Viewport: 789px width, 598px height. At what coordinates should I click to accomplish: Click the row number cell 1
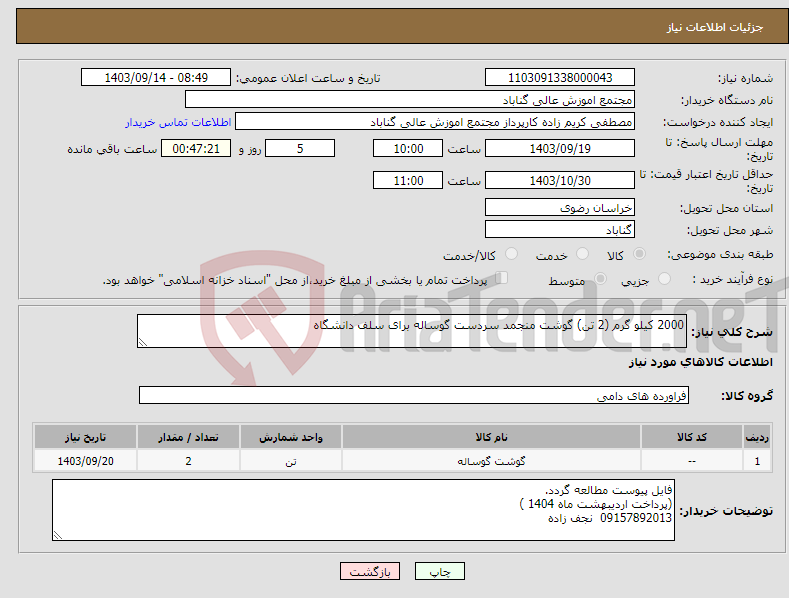pos(757,461)
